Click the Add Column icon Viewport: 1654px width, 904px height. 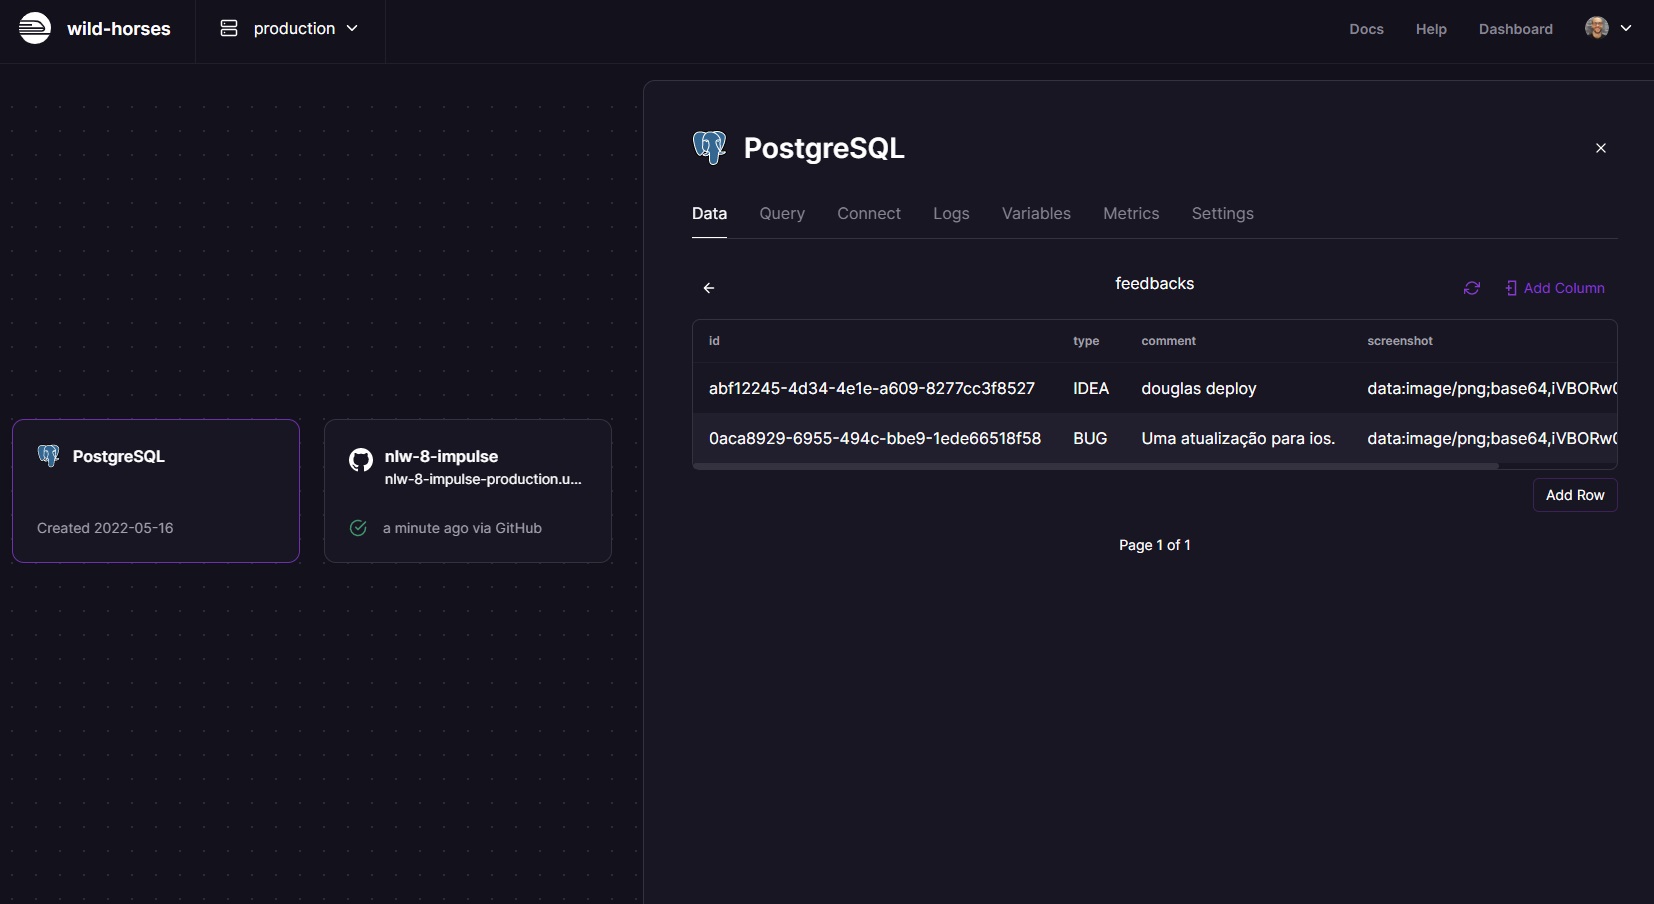click(x=1511, y=288)
